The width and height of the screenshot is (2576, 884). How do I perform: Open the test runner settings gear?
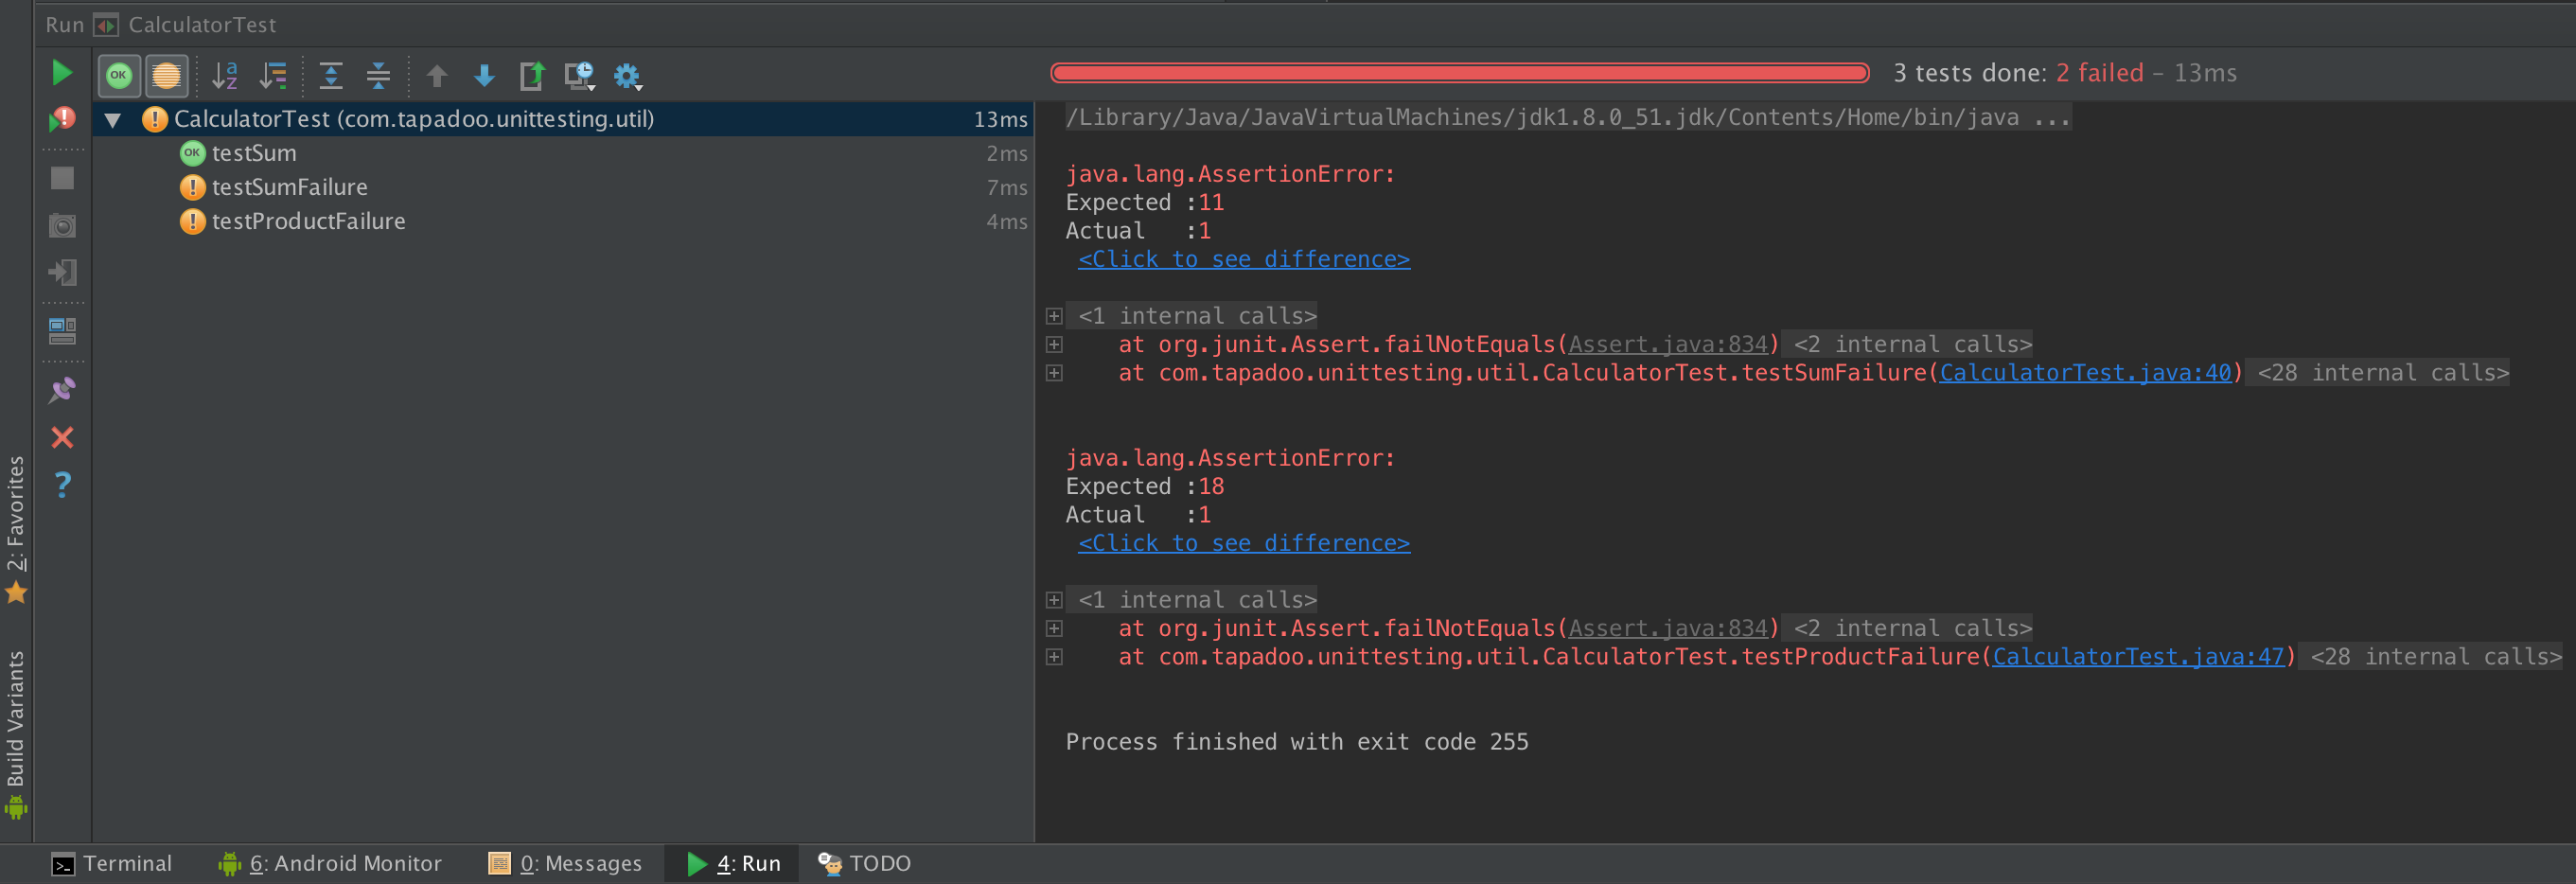pyautogui.click(x=627, y=75)
